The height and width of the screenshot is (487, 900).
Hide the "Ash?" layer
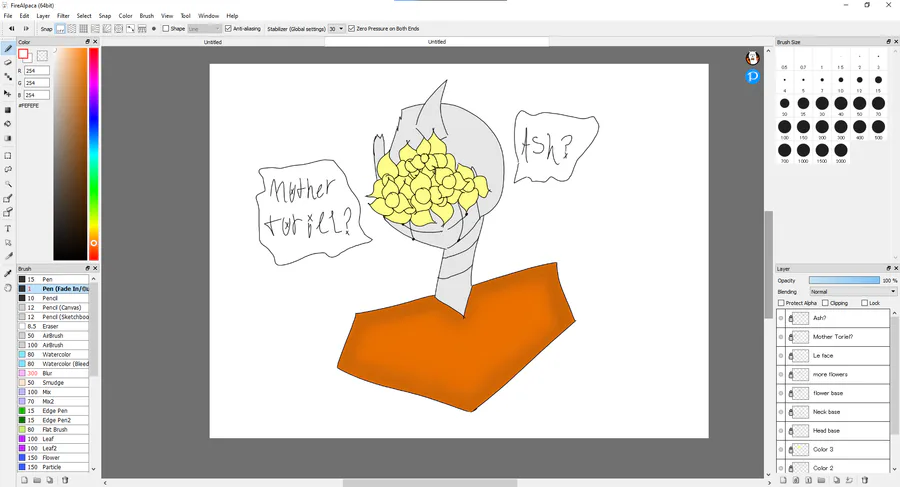tap(781, 318)
